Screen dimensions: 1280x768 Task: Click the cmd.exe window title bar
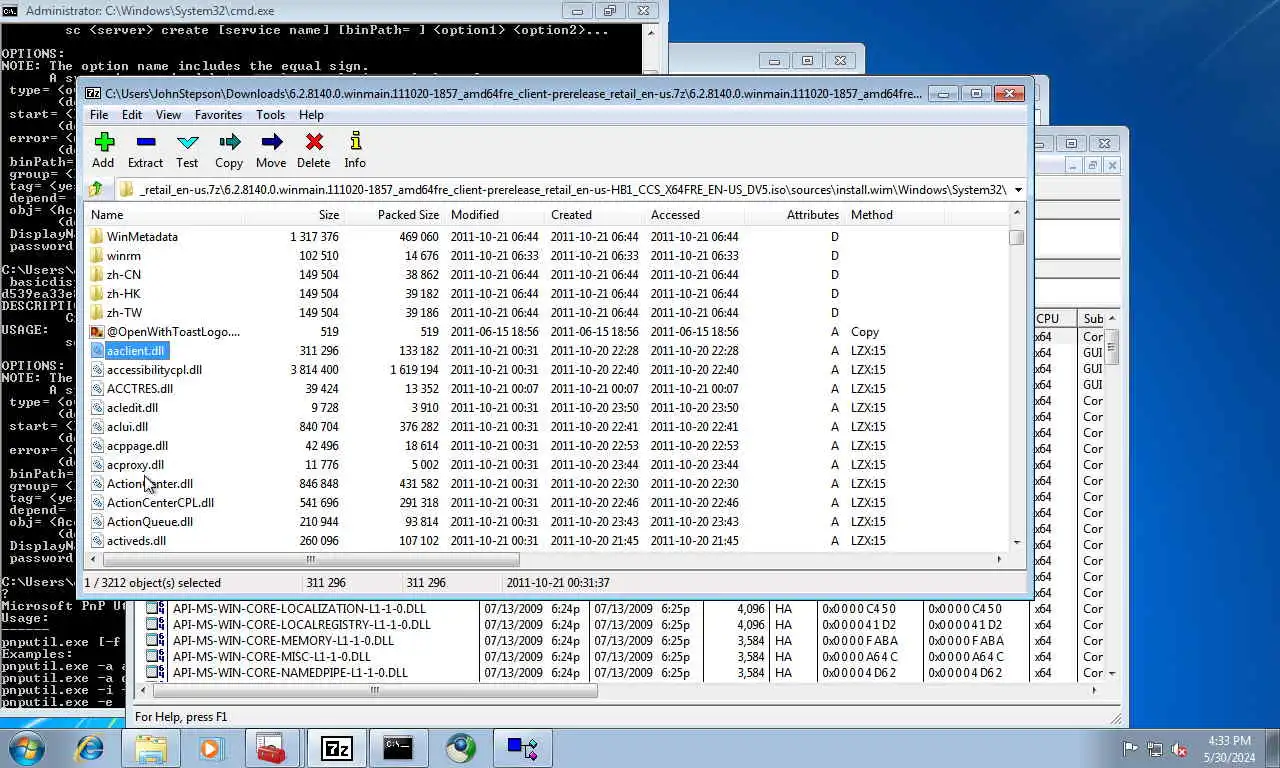coord(280,10)
